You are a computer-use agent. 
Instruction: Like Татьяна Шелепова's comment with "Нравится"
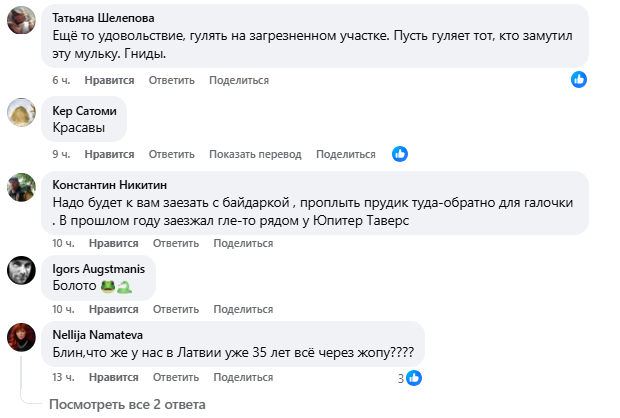click(109, 80)
